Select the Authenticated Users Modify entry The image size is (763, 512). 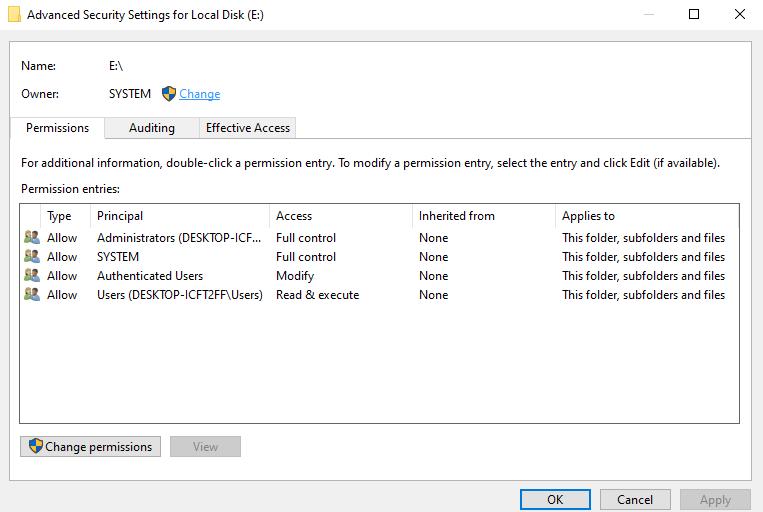coord(150,276)
